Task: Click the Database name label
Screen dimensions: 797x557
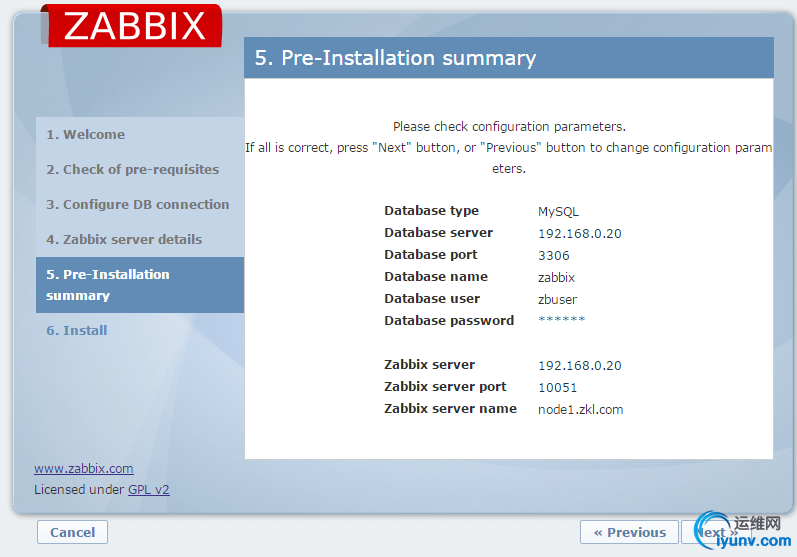Action: click(x=436, y=276)
